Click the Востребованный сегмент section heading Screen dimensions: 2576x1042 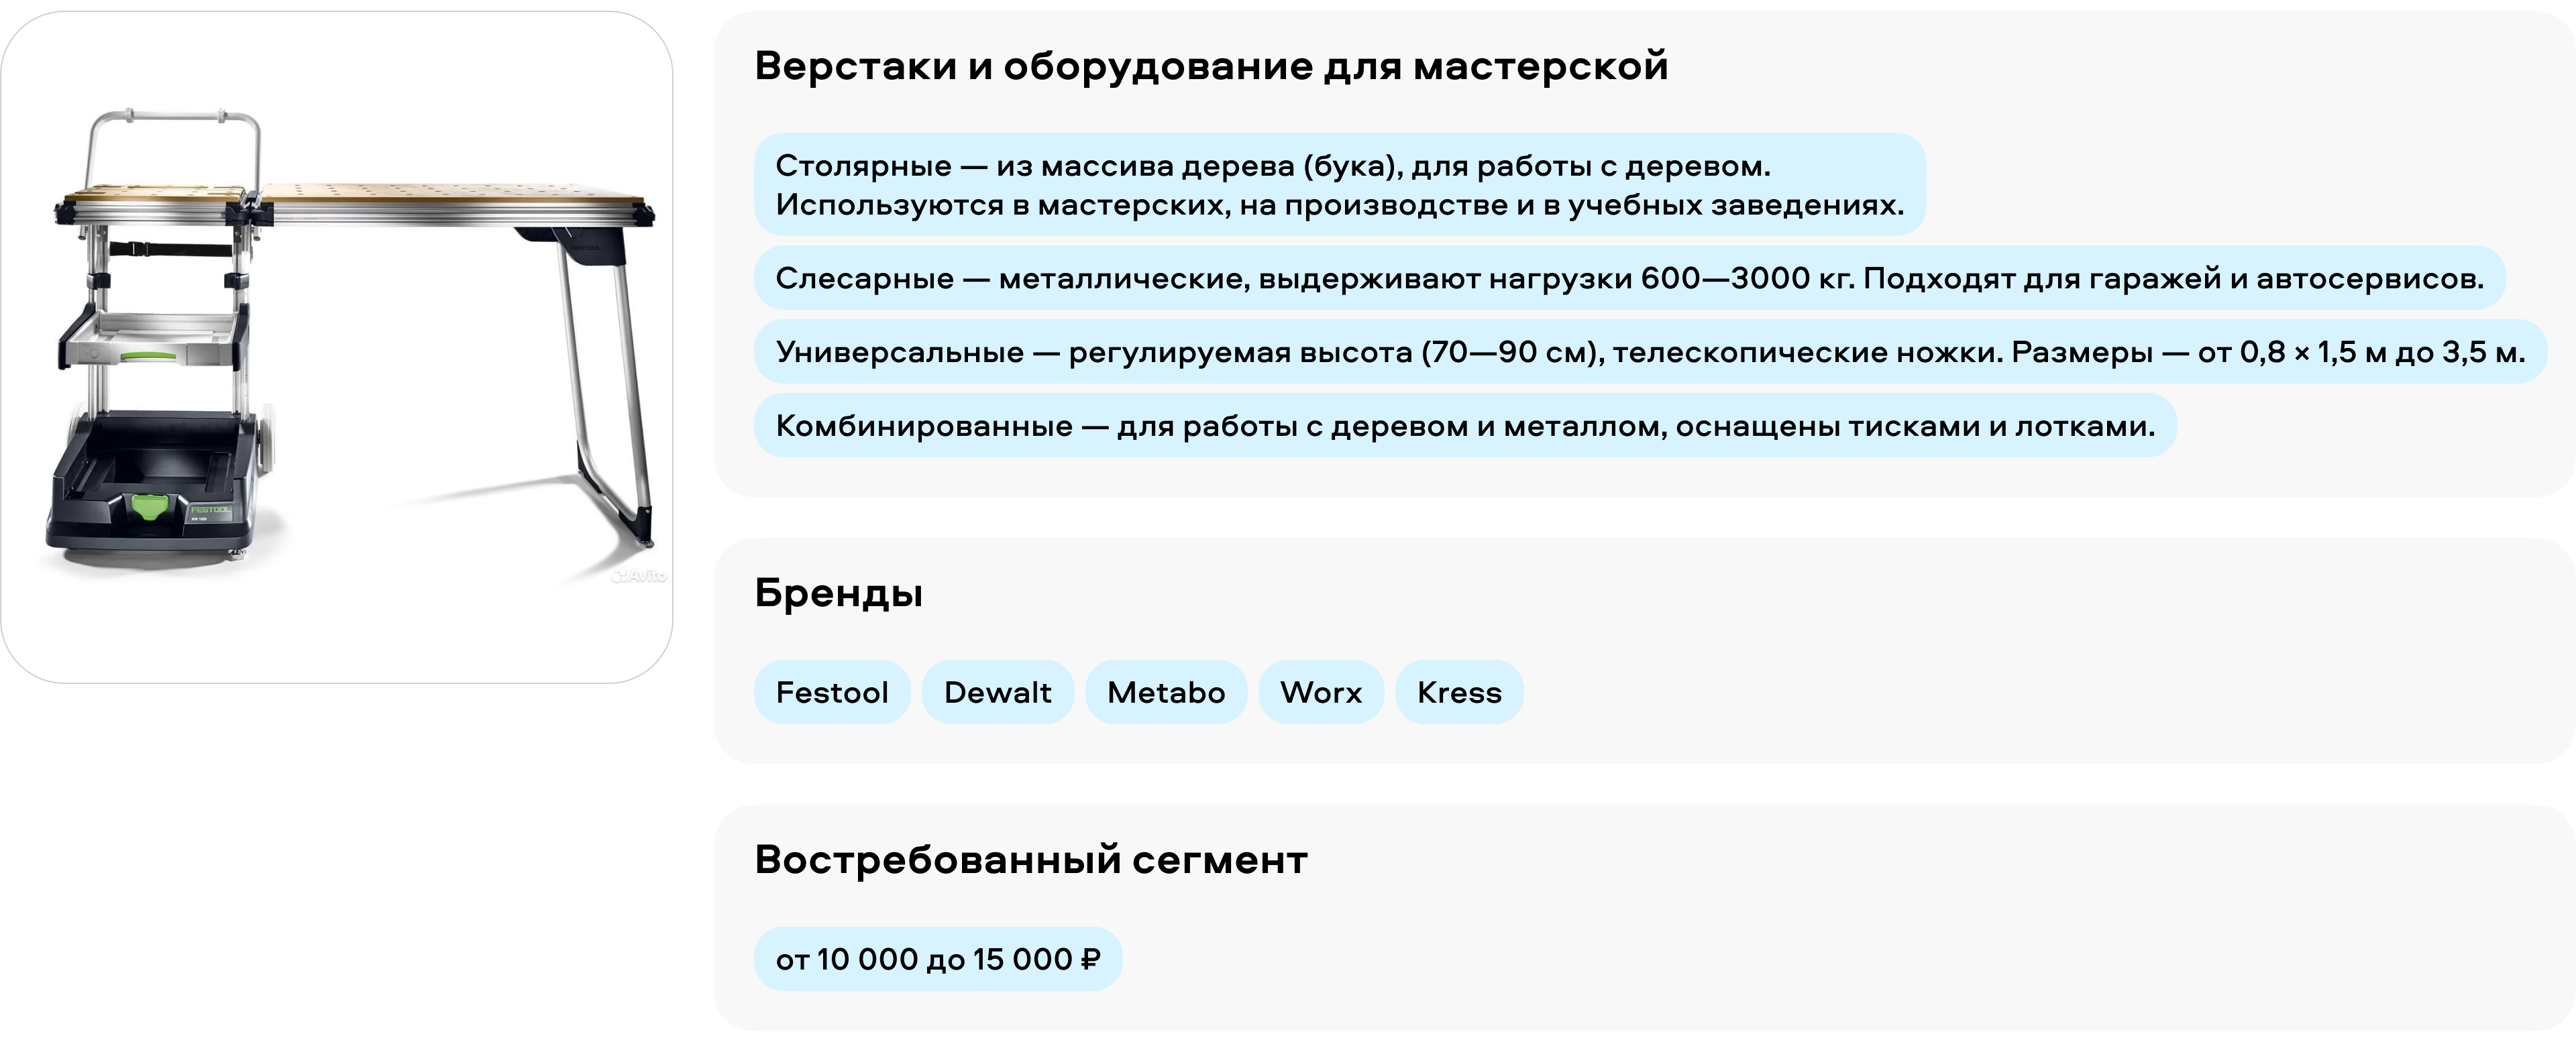(x=1031, y=860)
